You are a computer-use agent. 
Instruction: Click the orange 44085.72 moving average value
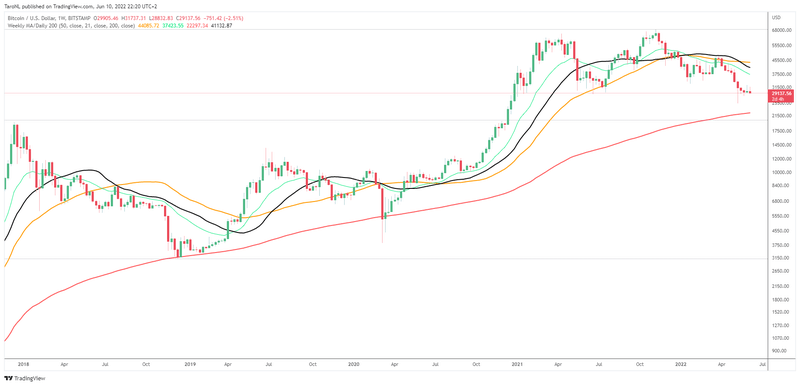click(x=148, y=26)
